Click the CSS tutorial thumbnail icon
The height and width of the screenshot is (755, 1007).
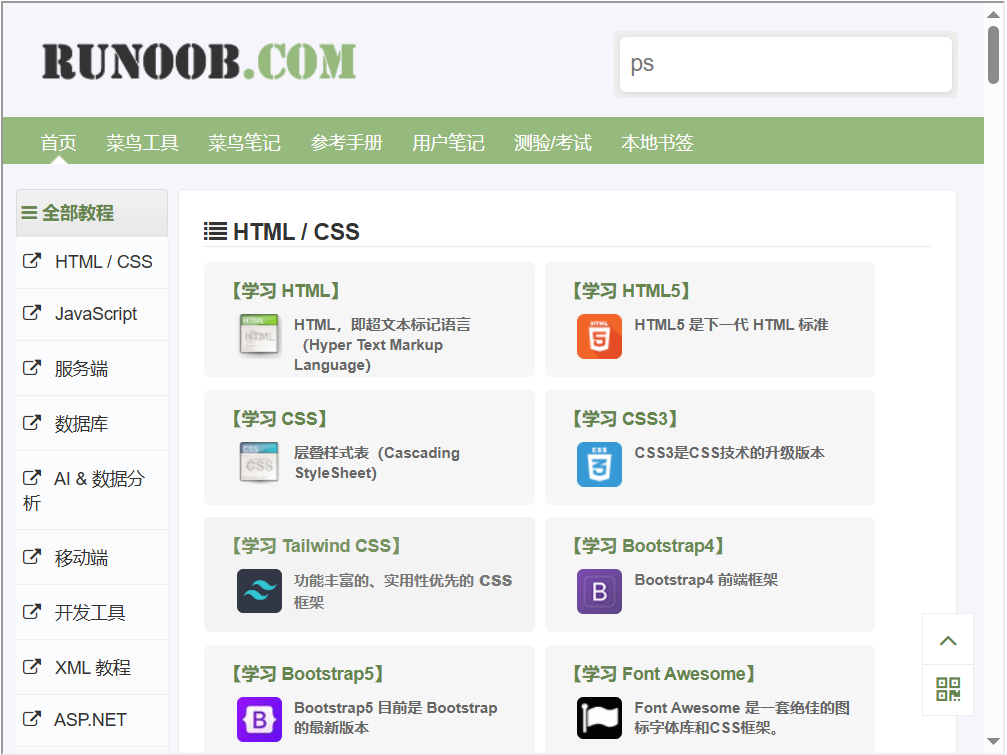pos(259,464)
